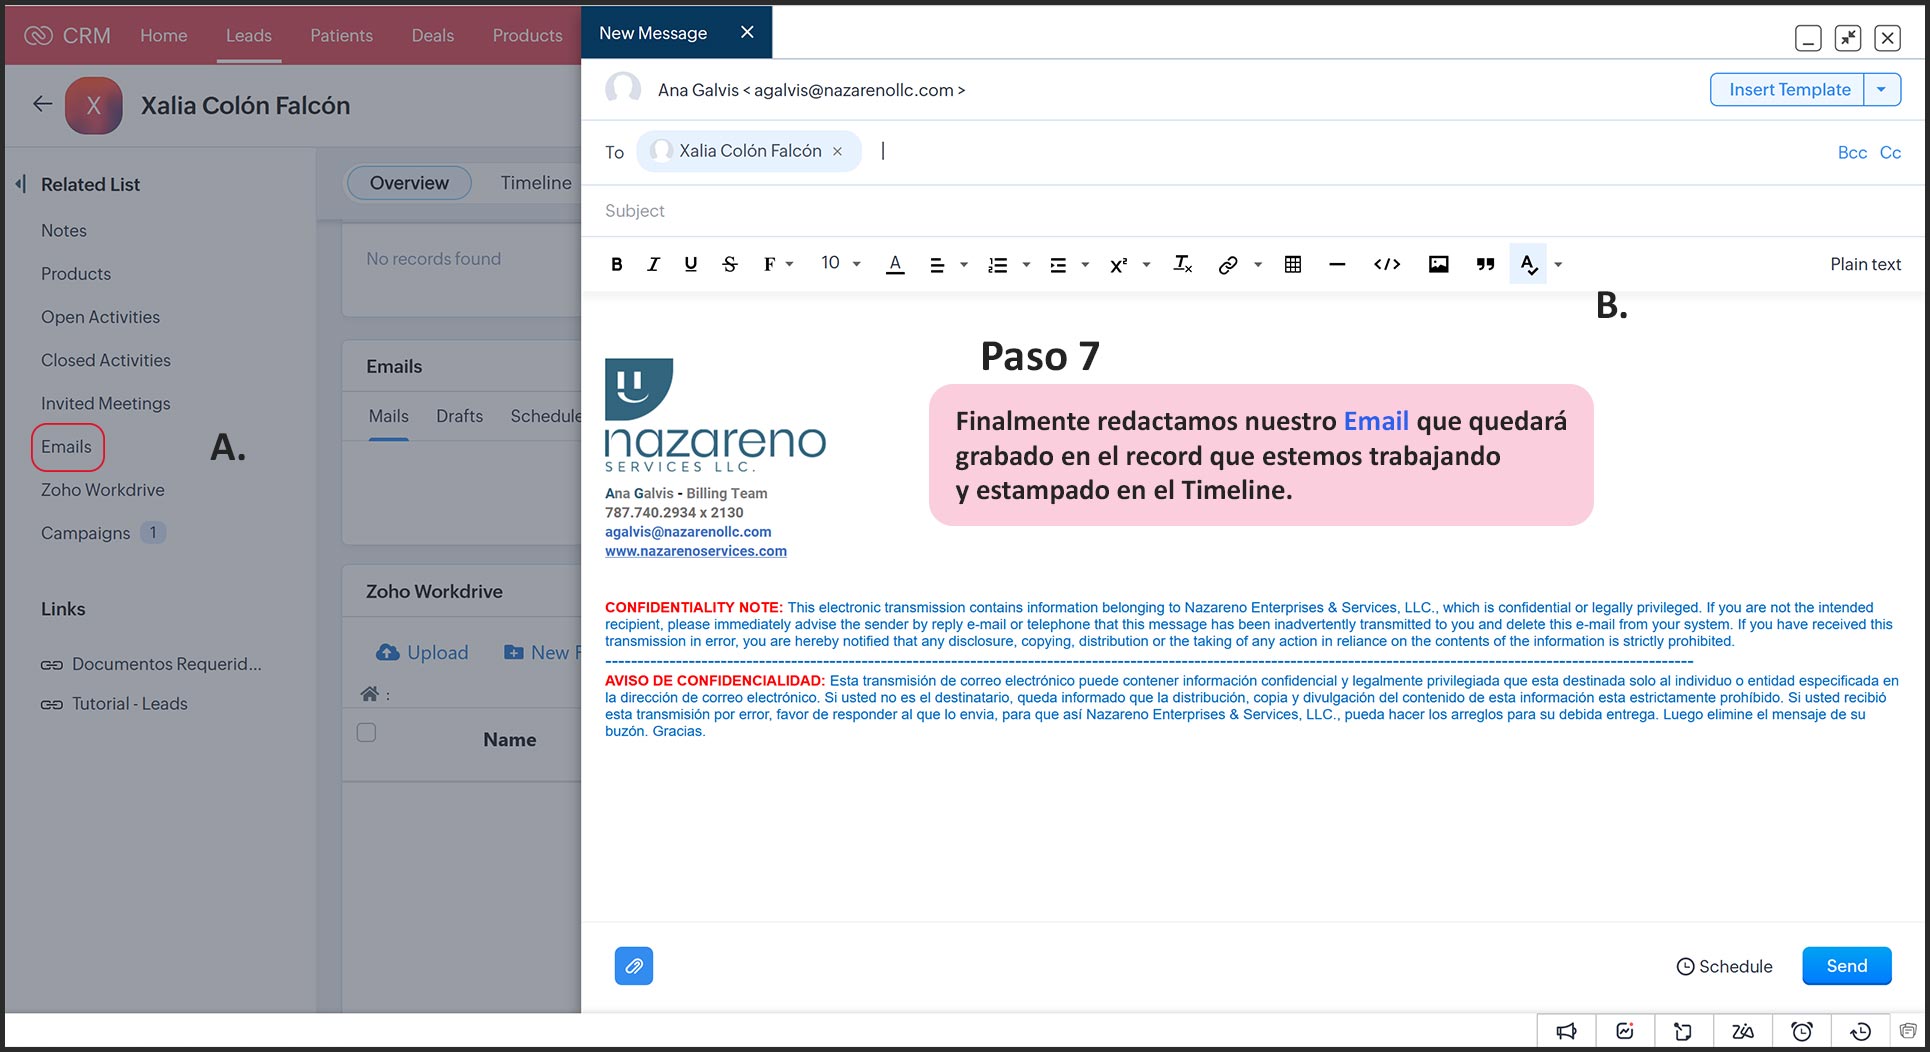Attach a file using the paperclip icon
This screenshot has width=1930, height=1052.
pos(633,966)
